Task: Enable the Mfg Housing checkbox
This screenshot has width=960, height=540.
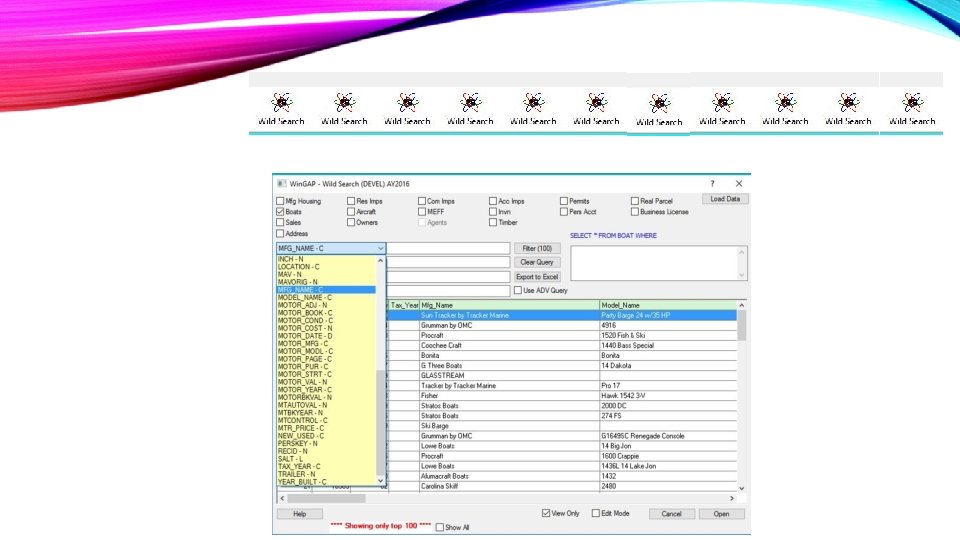Action: click(280, 201)
